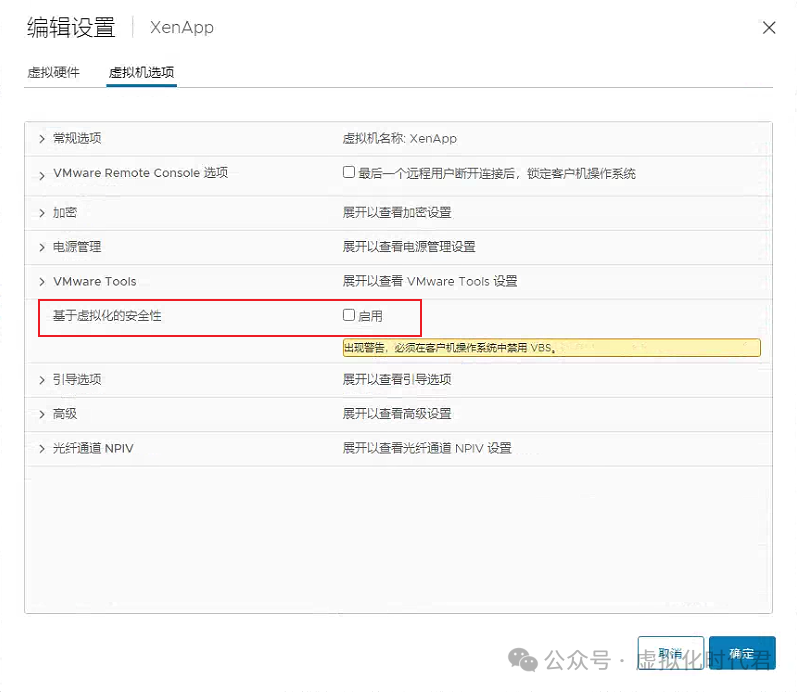
Task: Expand the 加密 section
Action: tap(42, 213)
